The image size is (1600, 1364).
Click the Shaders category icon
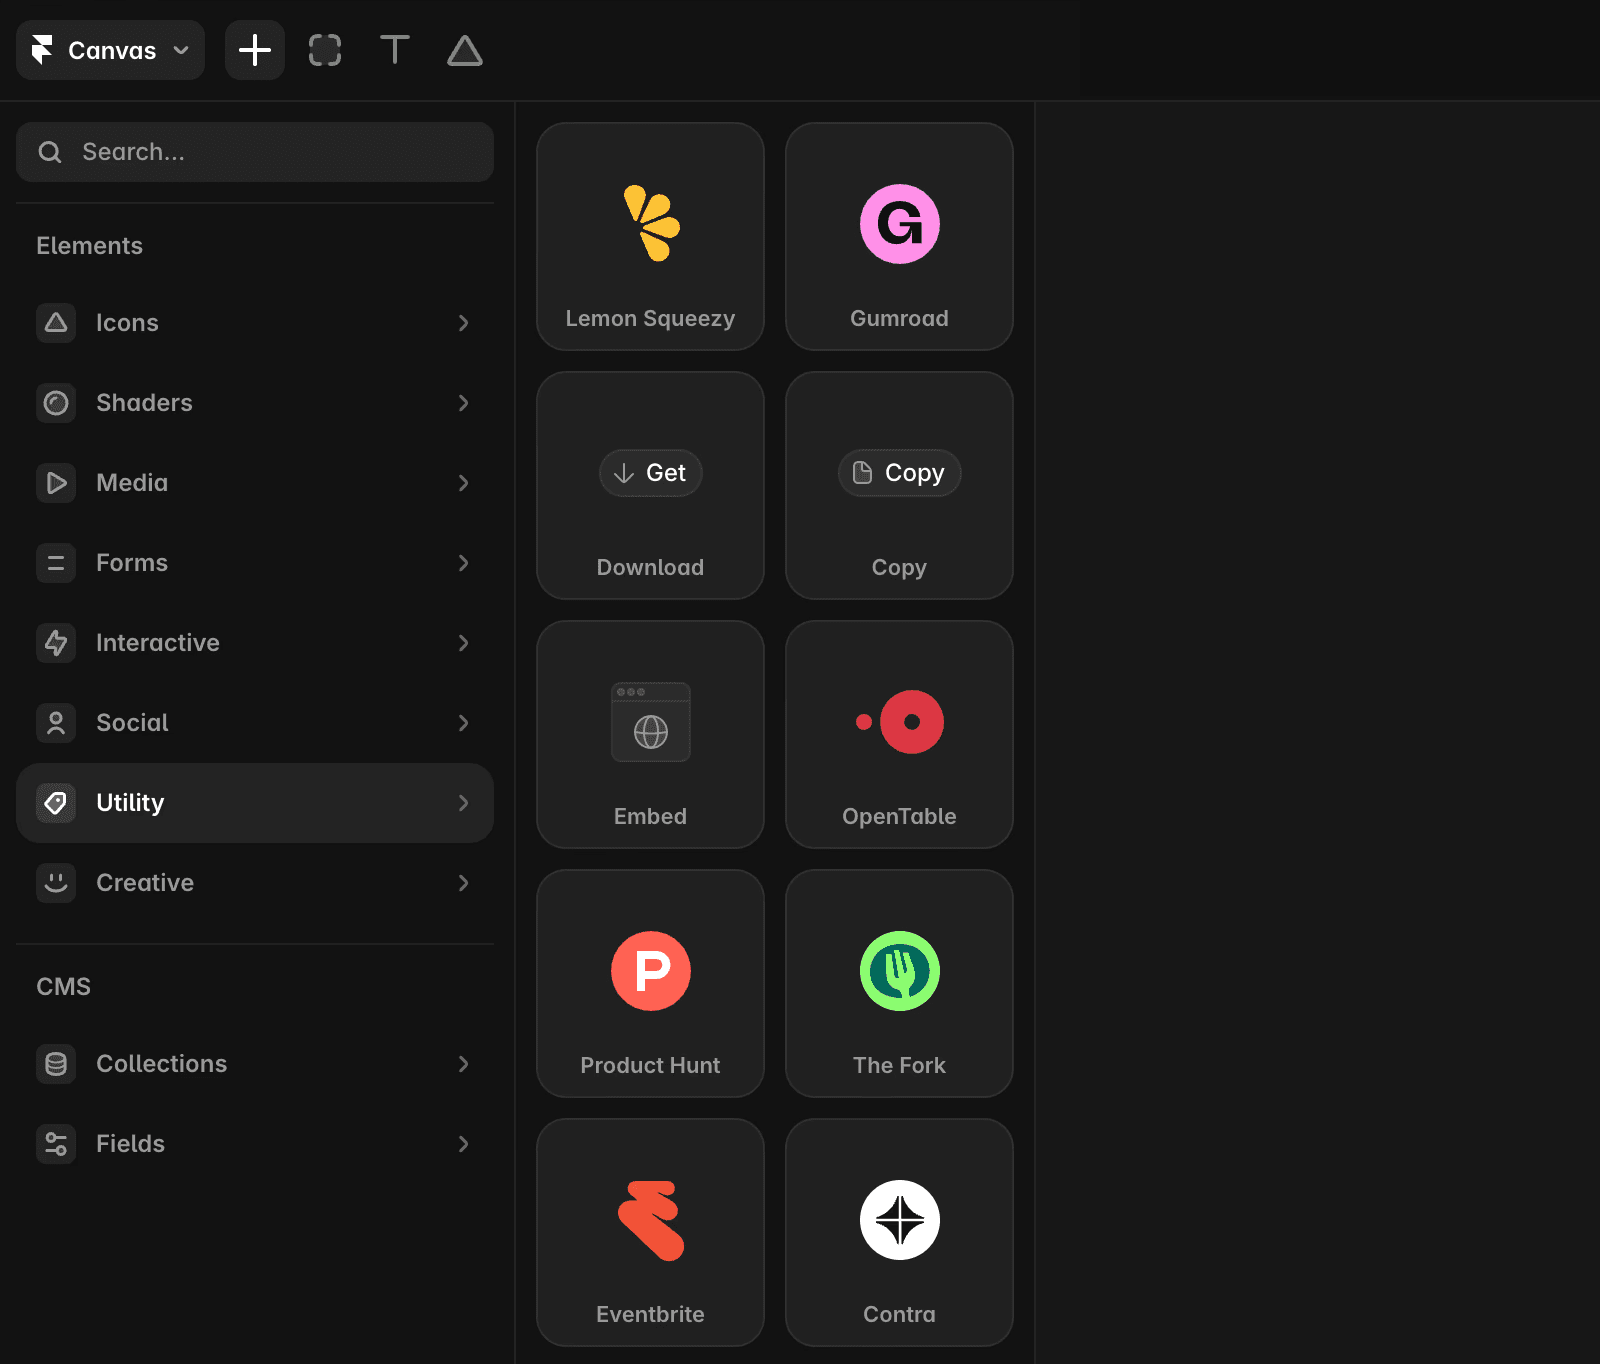click(x=56, y=403)
